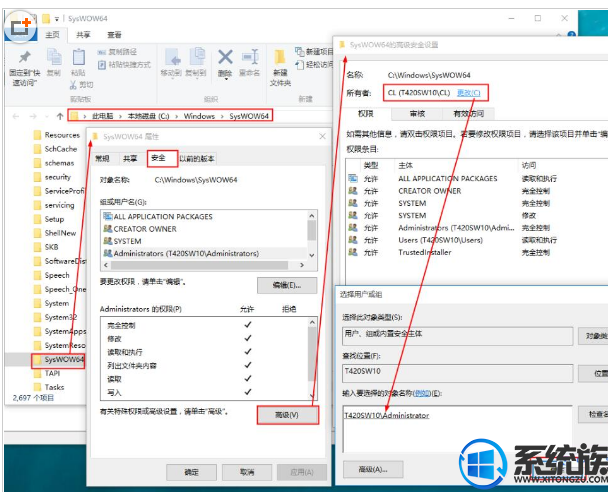Screen dimensions: 608x492
Task: Click Copy path in the ribbon
Action: tap(117, 52)
